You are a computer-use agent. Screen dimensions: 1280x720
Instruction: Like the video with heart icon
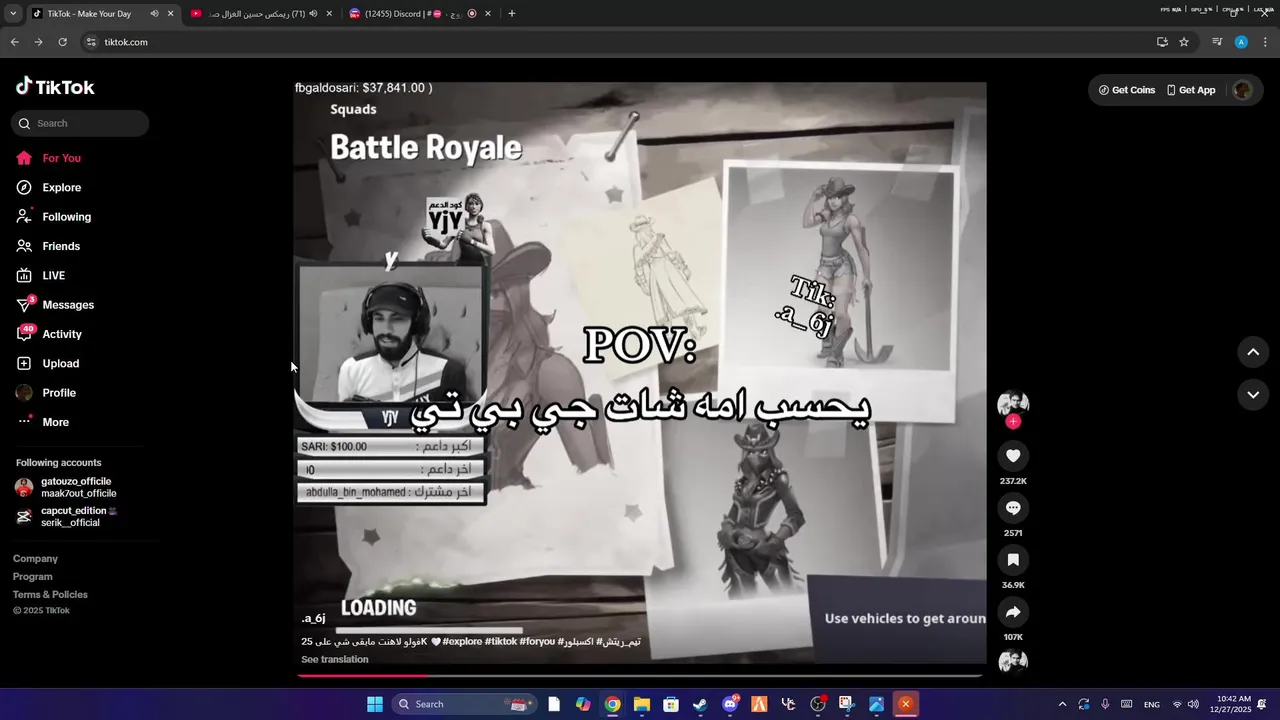(x=1013, y=456)
